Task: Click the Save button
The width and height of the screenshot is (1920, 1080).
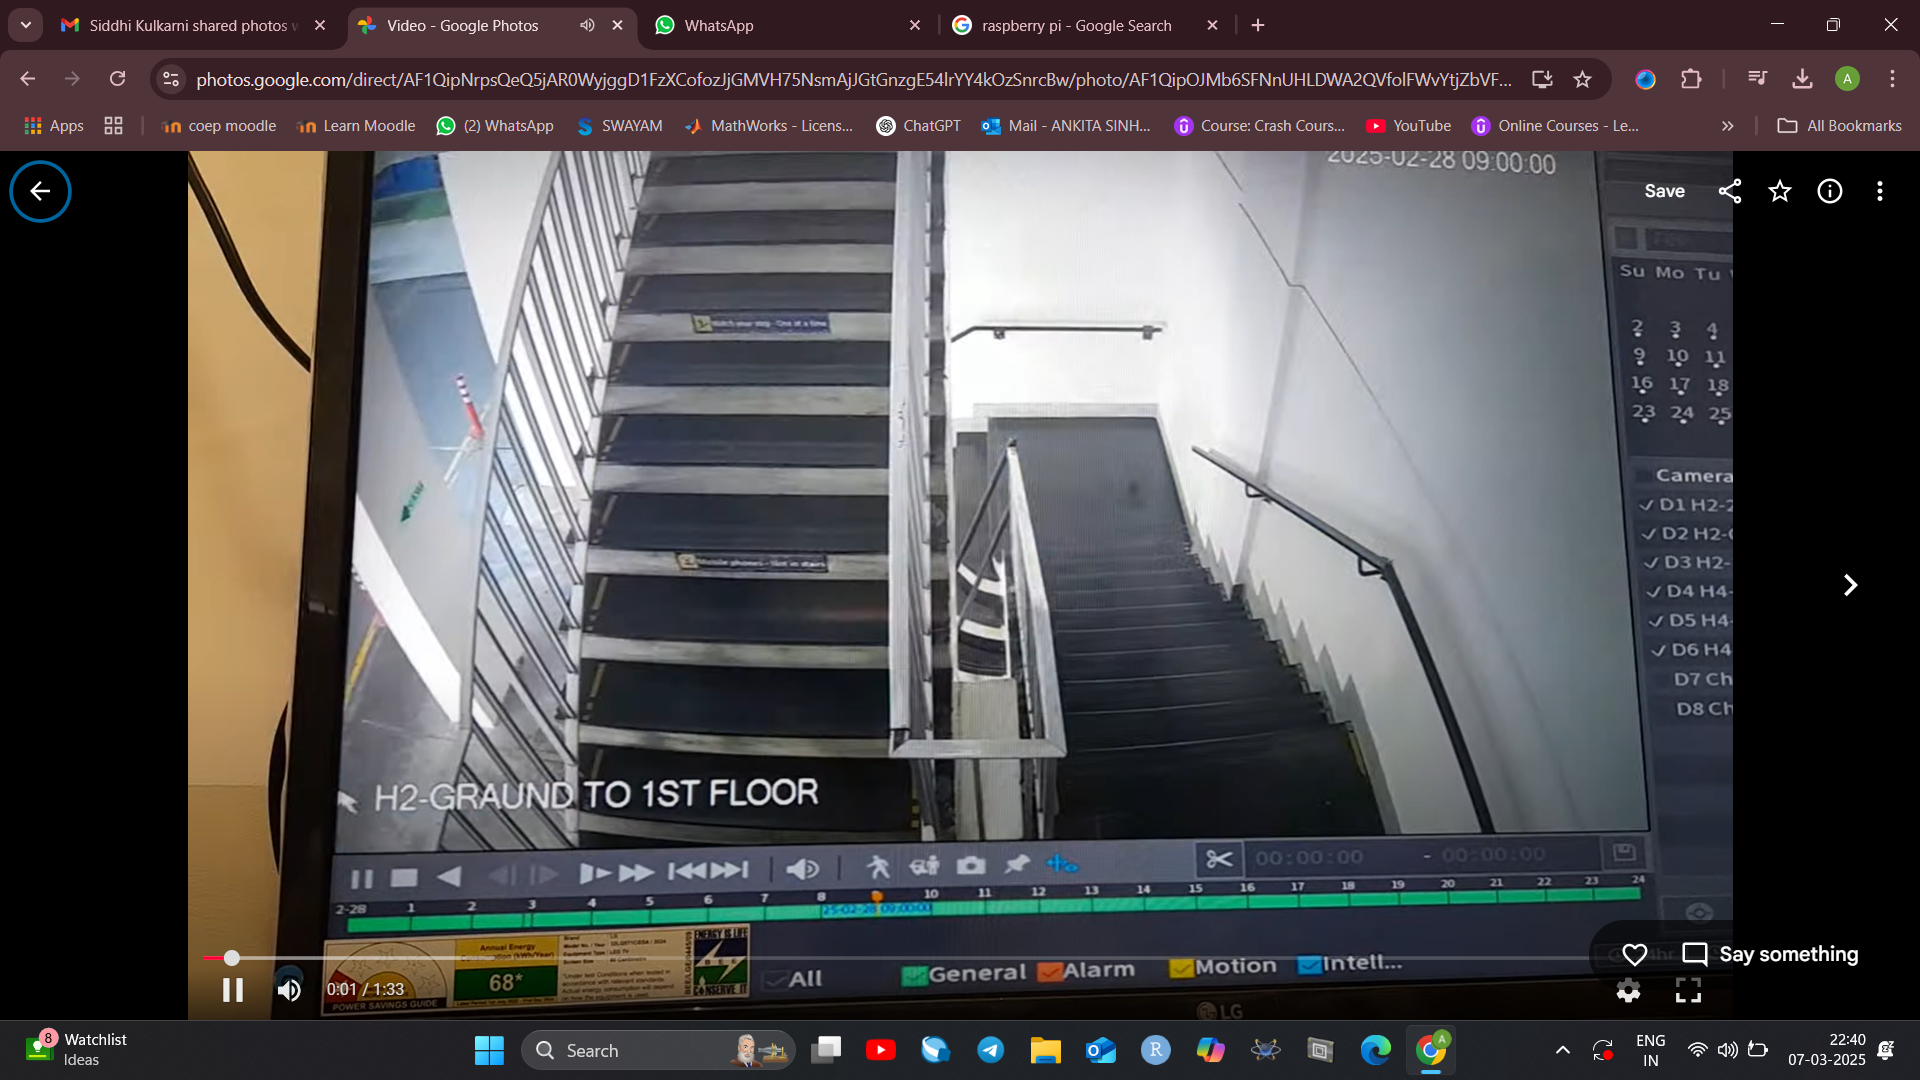Action: (x=1664, y=191)
